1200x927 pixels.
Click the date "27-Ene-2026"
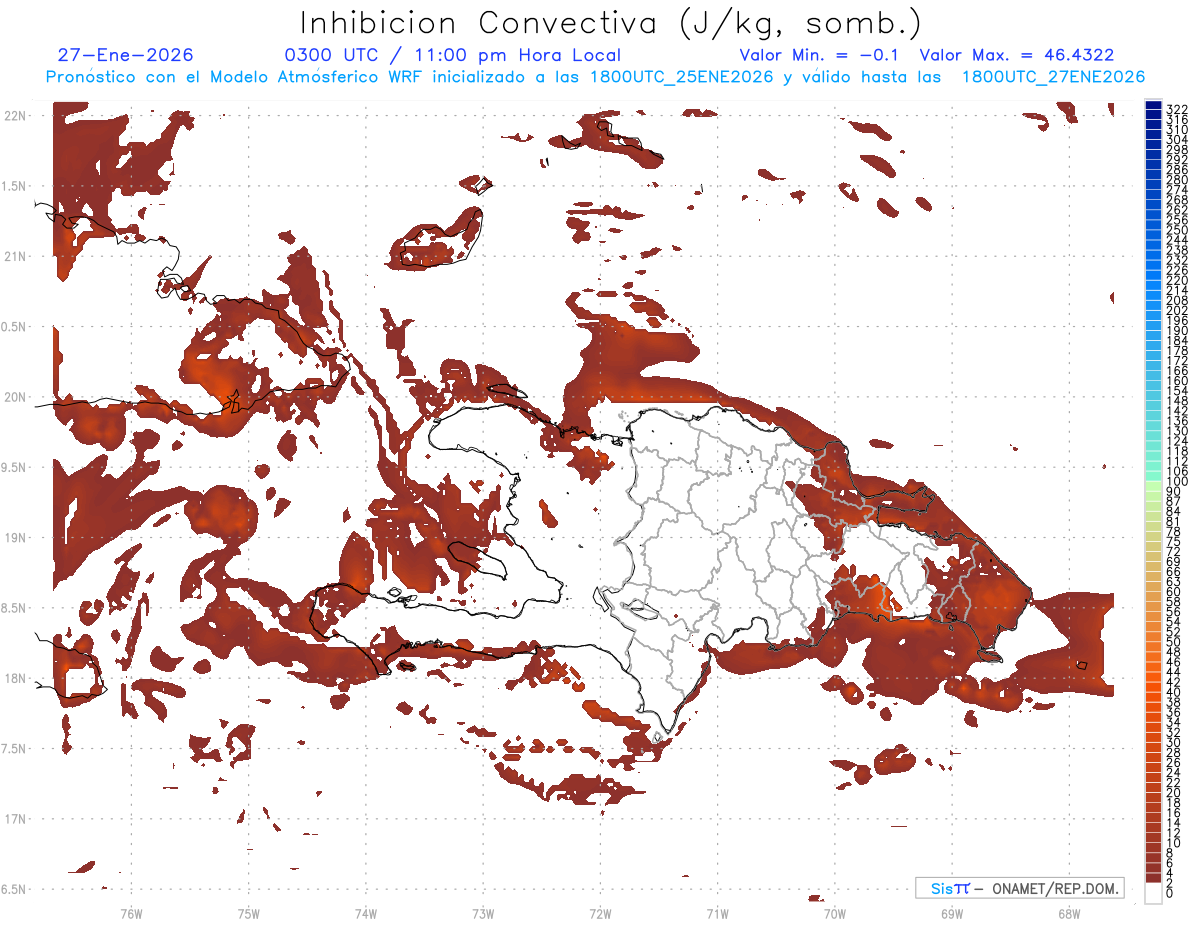tap(126, 55)
